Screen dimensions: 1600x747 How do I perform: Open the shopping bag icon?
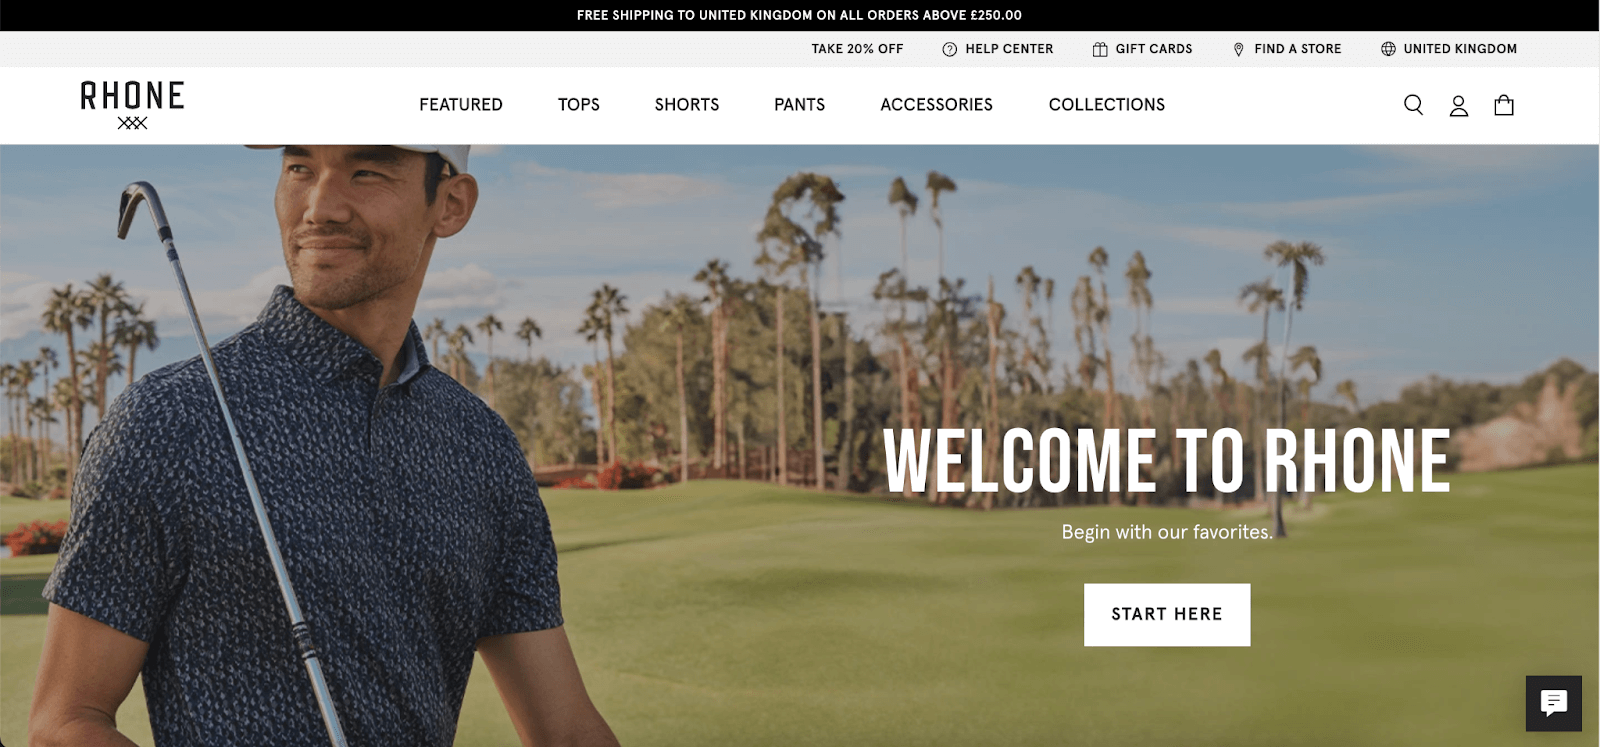(x=1504, y=105)
